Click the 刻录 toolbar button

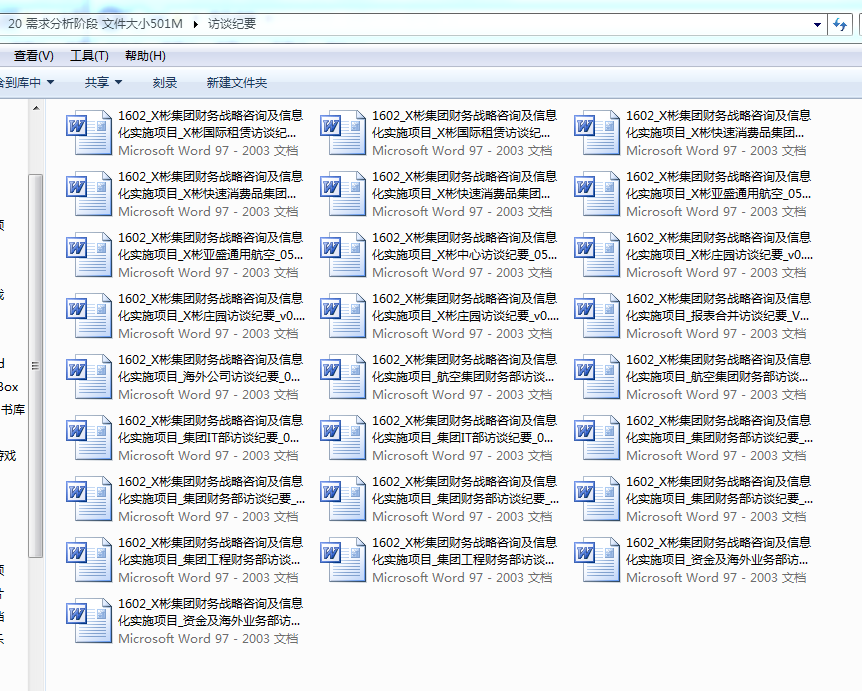coord(164,82)
